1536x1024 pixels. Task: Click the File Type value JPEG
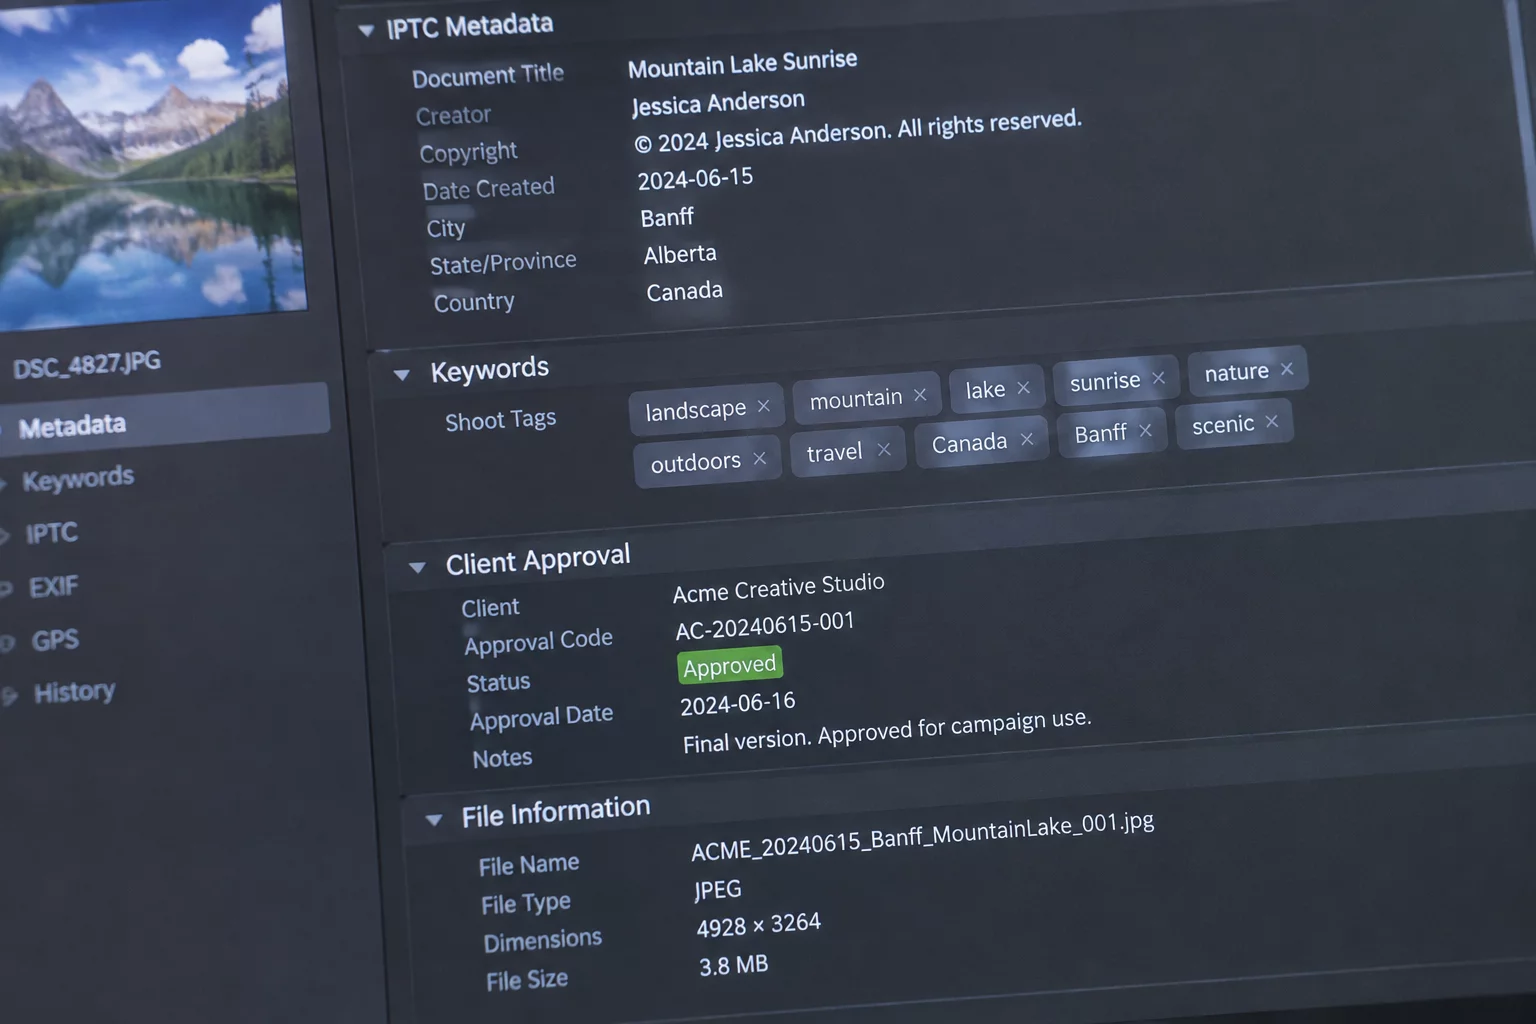pos(718,889)
